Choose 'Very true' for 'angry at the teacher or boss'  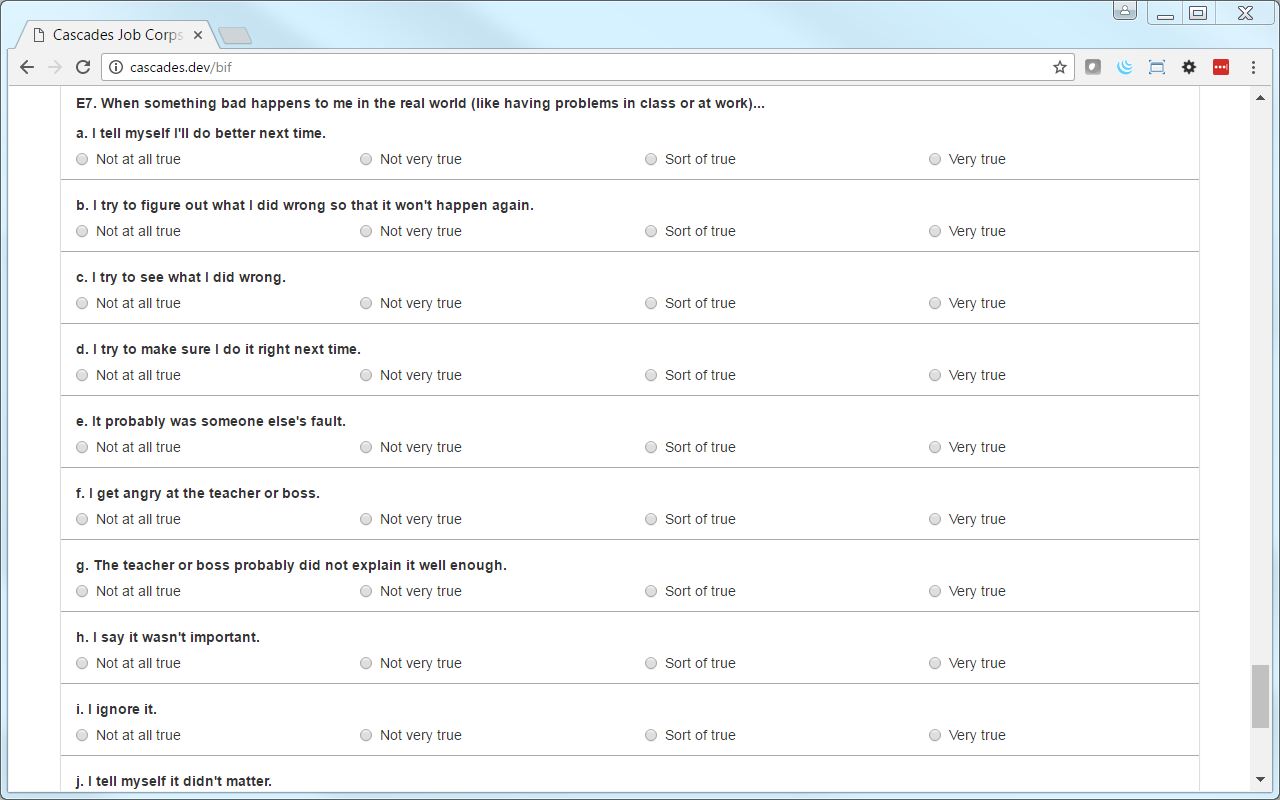pos(935,519)
